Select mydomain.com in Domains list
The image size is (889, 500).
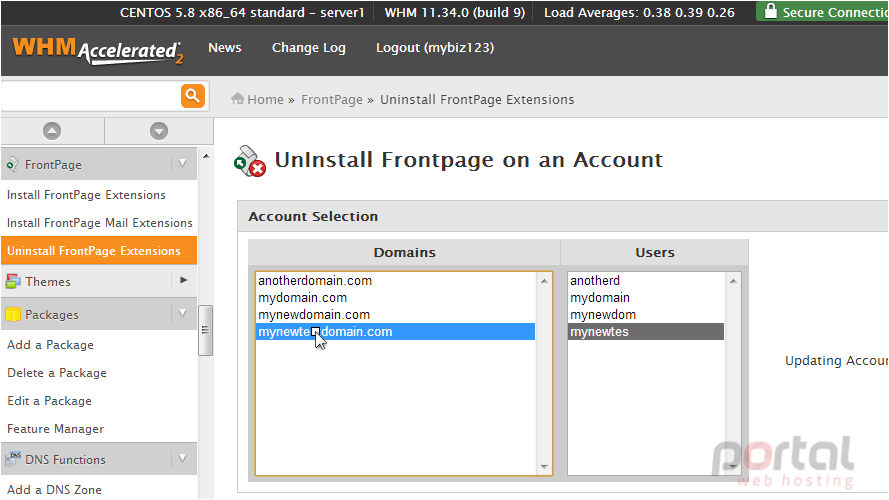(x=395, y=298)
